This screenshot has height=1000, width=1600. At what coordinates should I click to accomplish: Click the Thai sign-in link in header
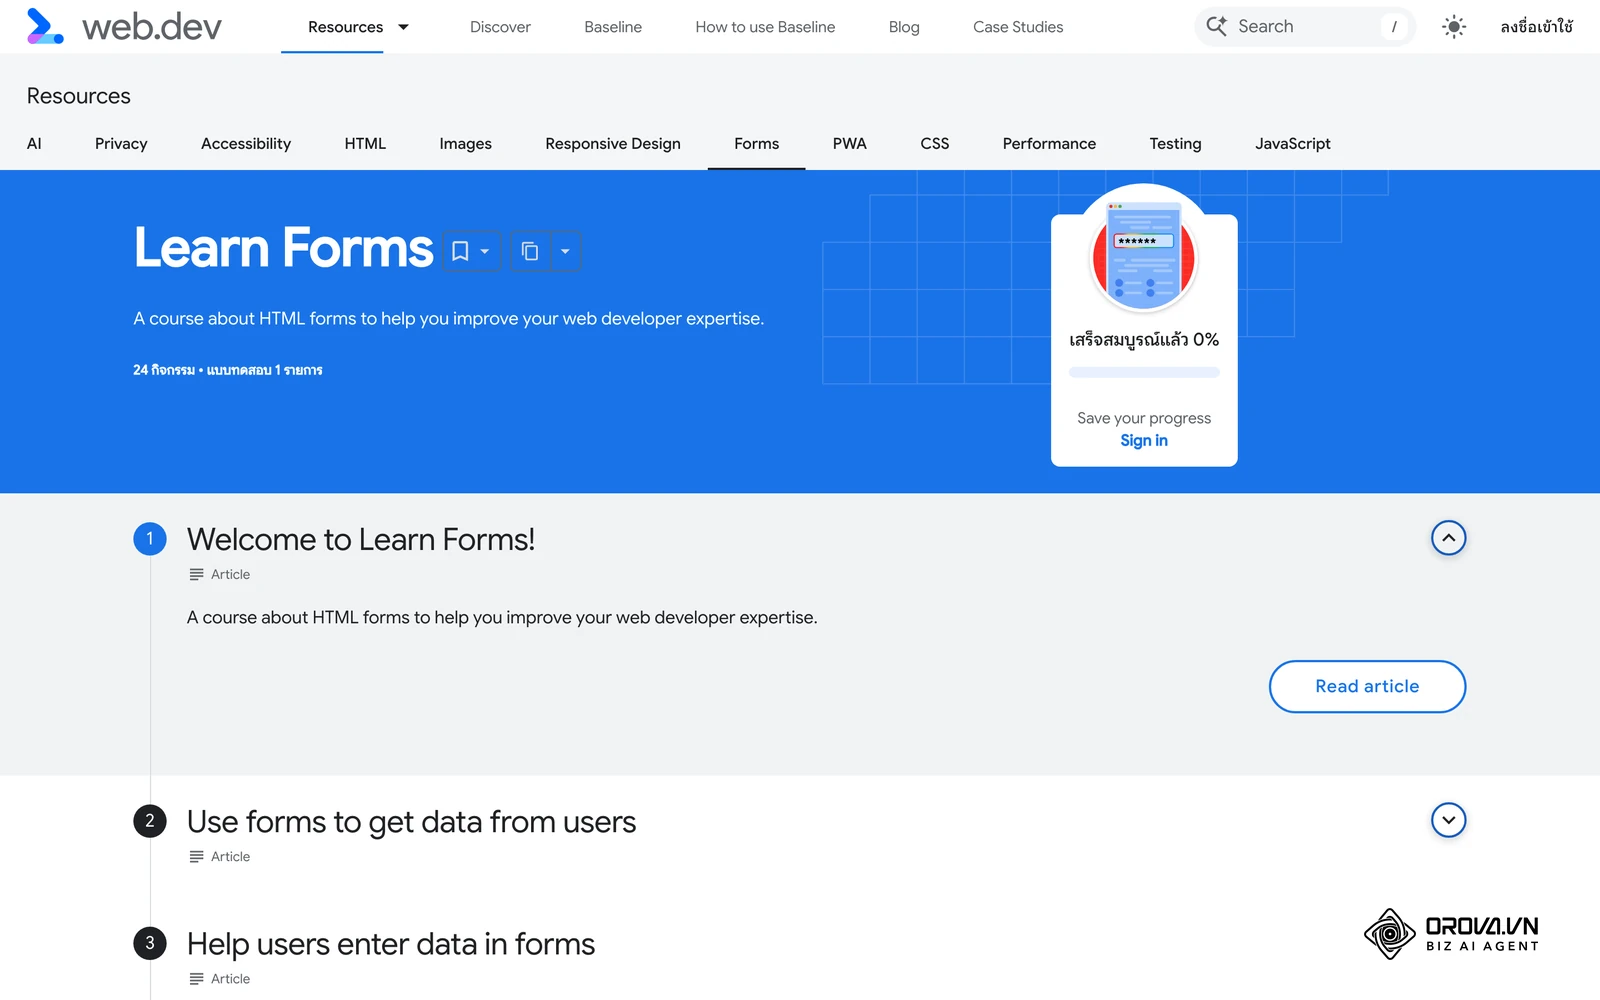pos(1536,27)
